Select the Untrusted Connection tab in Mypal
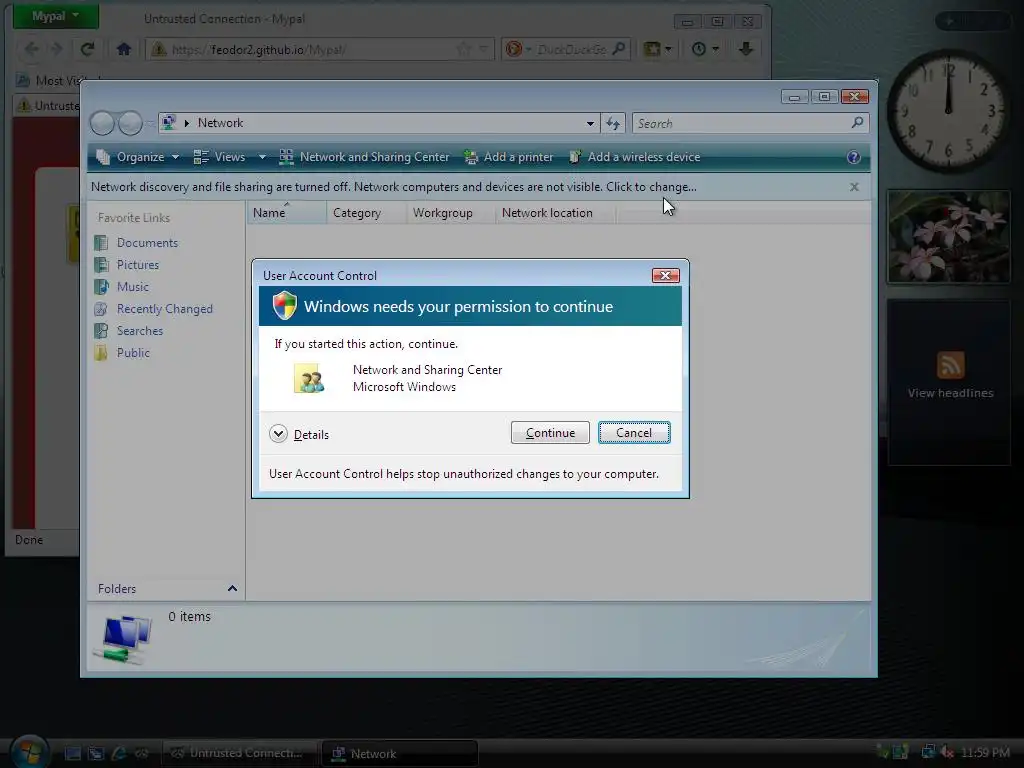The width and height of the screenshot is (1024, 768). pyautogui.click(x=47, y=106)
